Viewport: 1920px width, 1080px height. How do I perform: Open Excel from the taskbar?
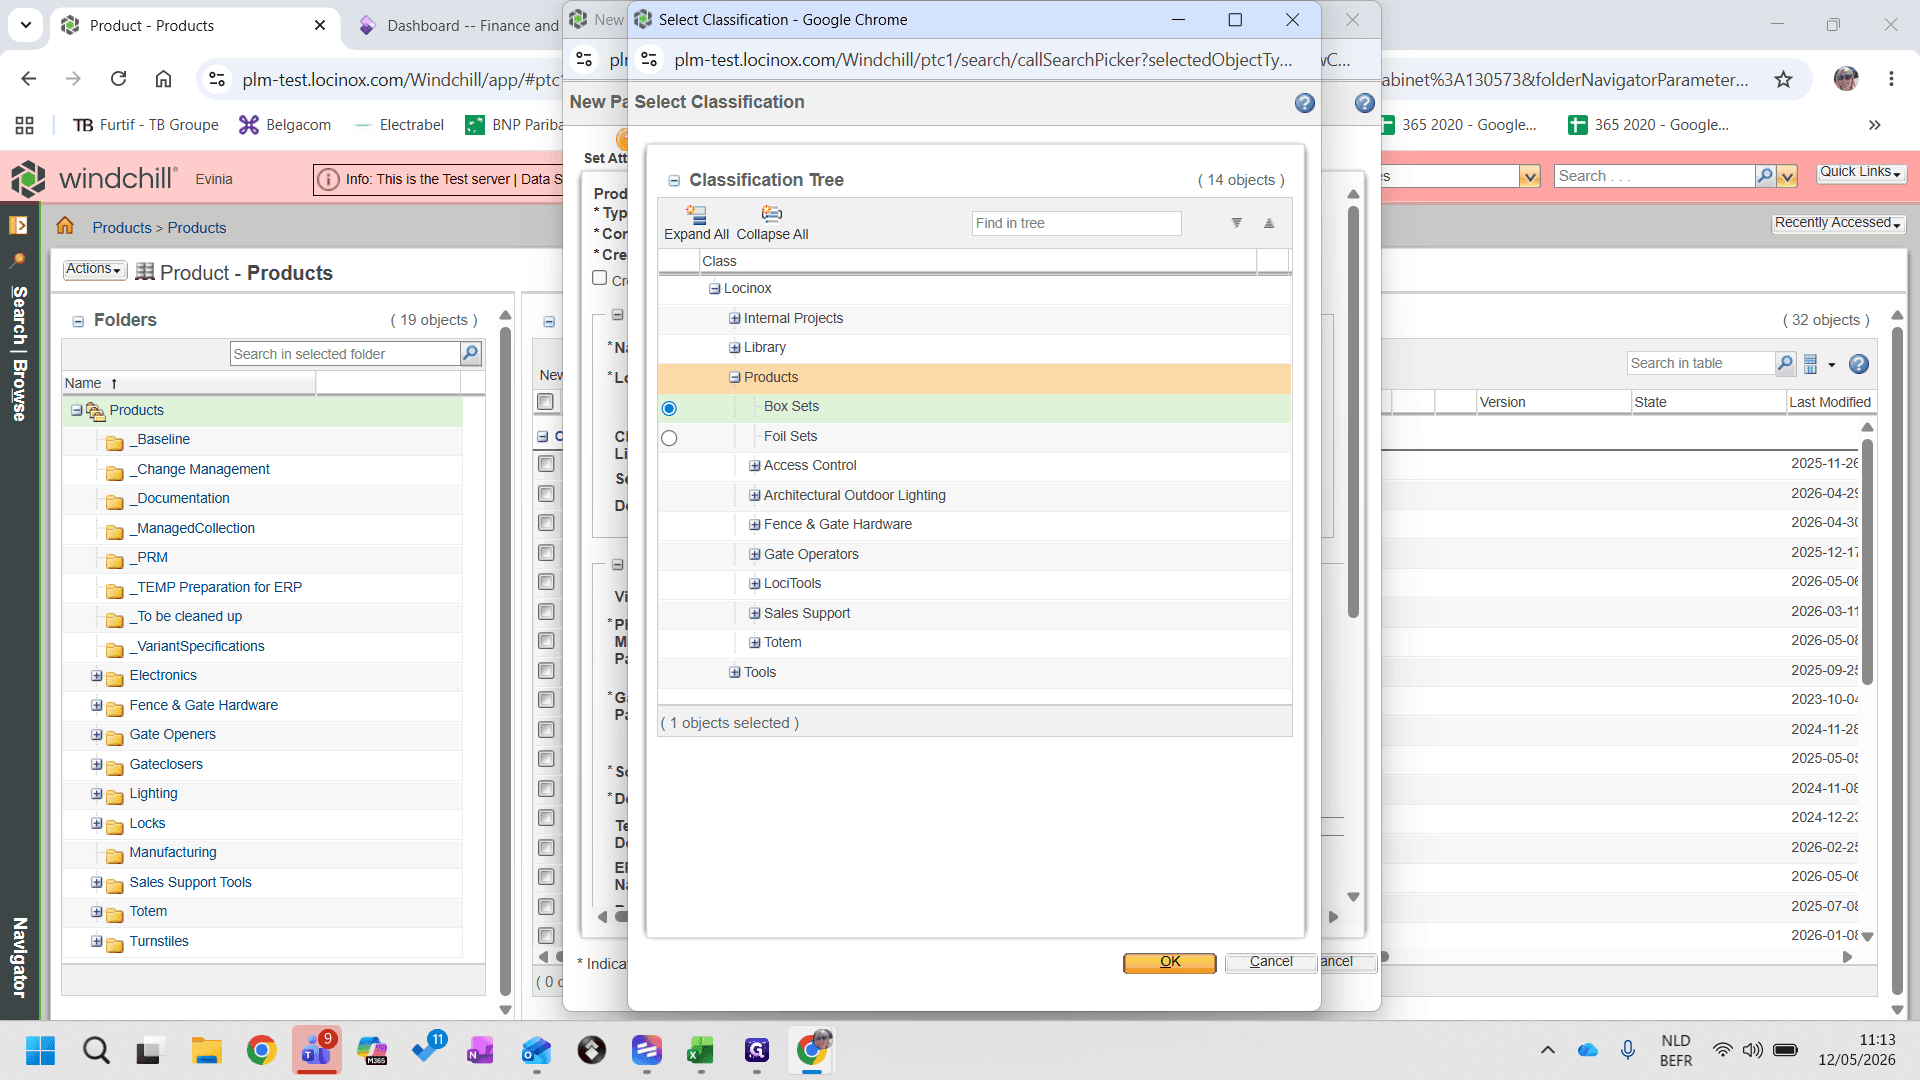coord(700,1050)
